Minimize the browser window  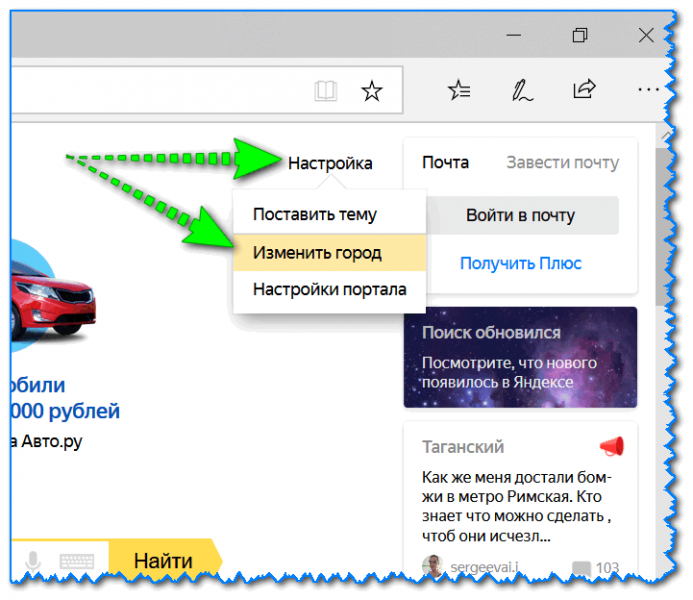tap(514, 35)
